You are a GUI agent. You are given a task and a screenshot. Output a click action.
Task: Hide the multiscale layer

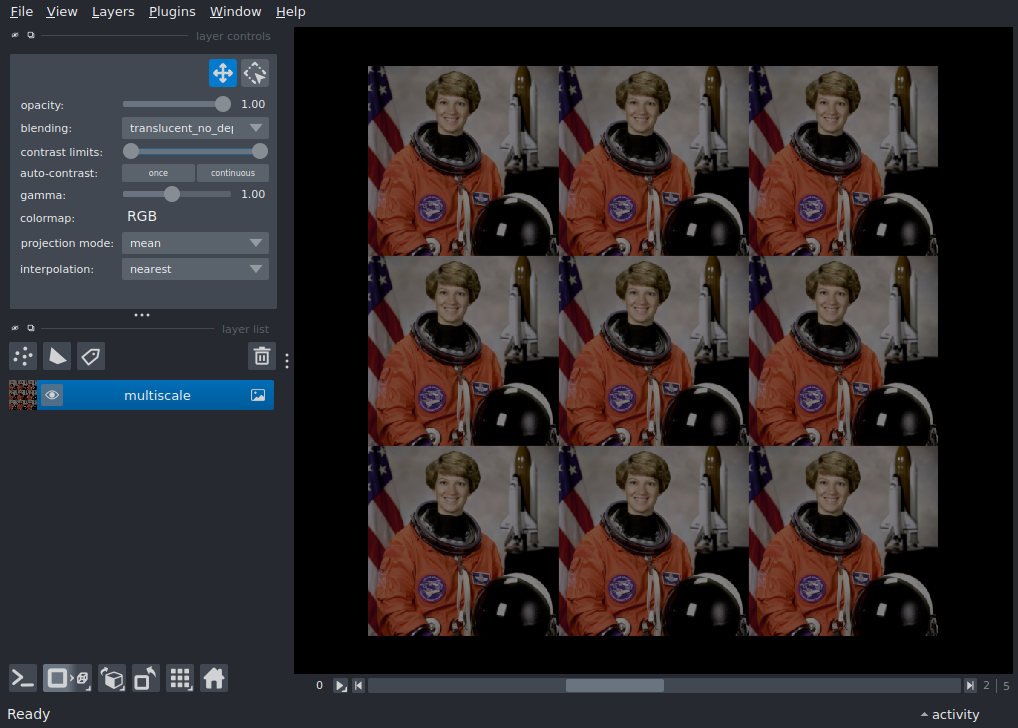coord(52,394)
